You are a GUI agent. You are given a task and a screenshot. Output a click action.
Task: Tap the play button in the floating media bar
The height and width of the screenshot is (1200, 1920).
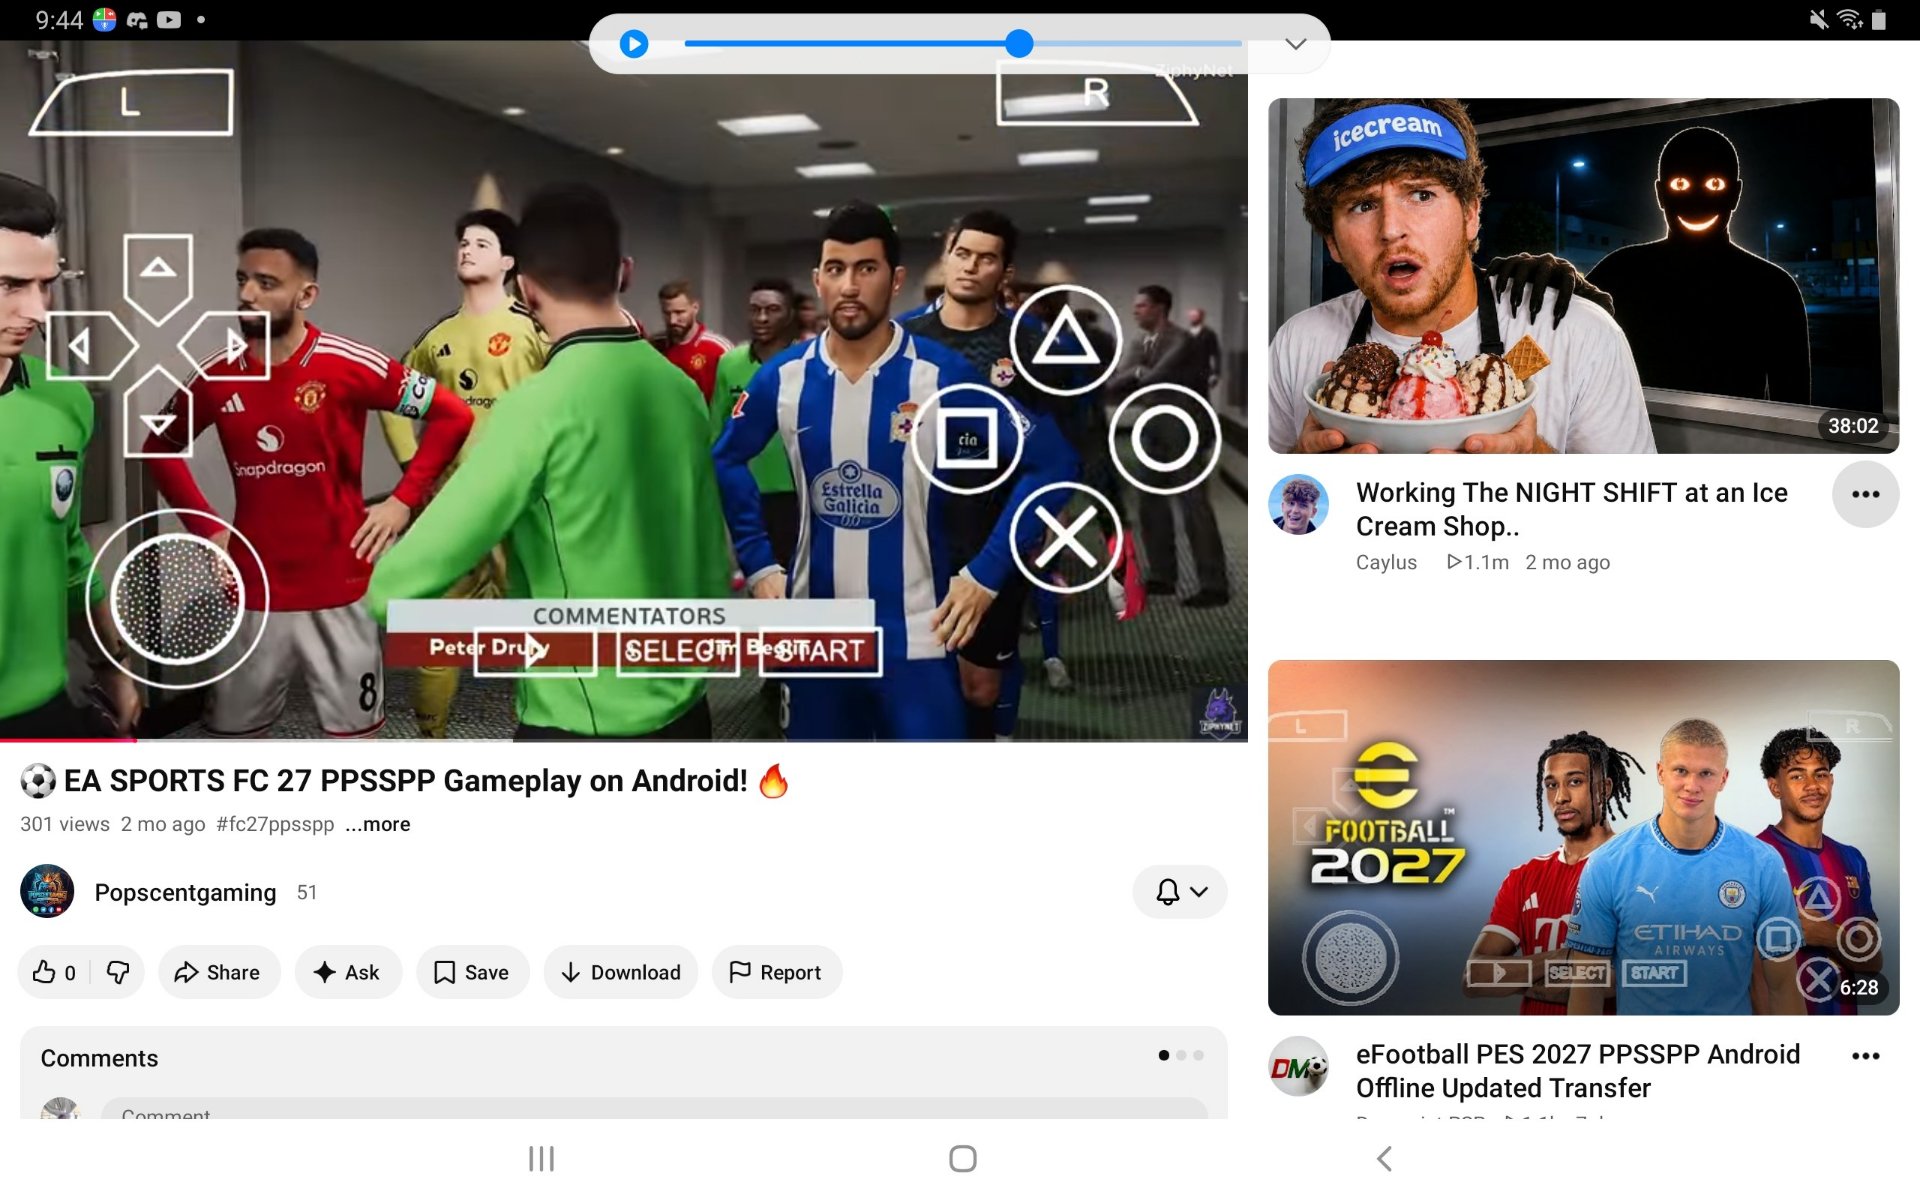pos(634,44)
